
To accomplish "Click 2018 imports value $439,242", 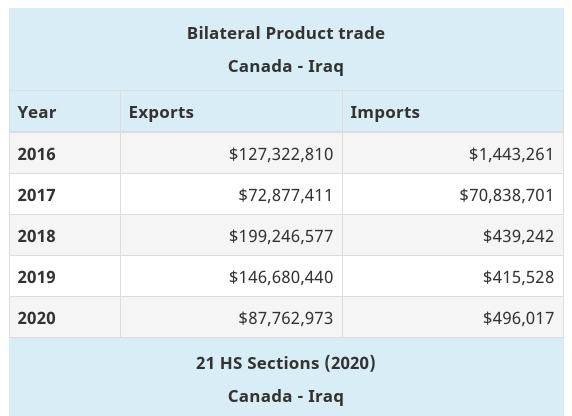I will coord(518,236).
